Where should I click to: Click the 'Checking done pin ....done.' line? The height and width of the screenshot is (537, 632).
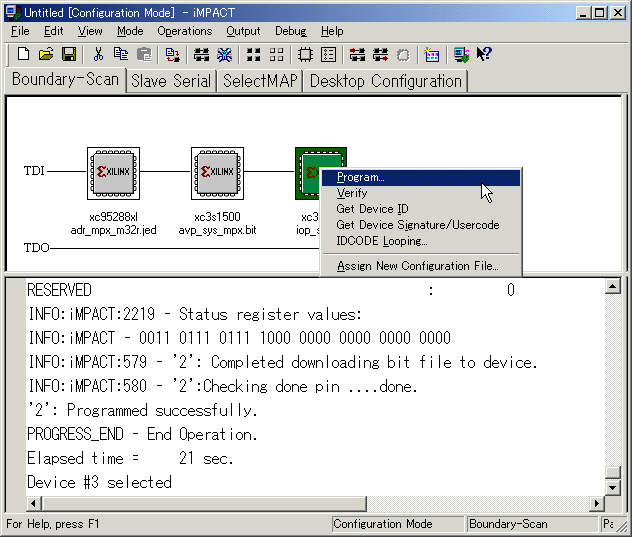pos(223,386)
